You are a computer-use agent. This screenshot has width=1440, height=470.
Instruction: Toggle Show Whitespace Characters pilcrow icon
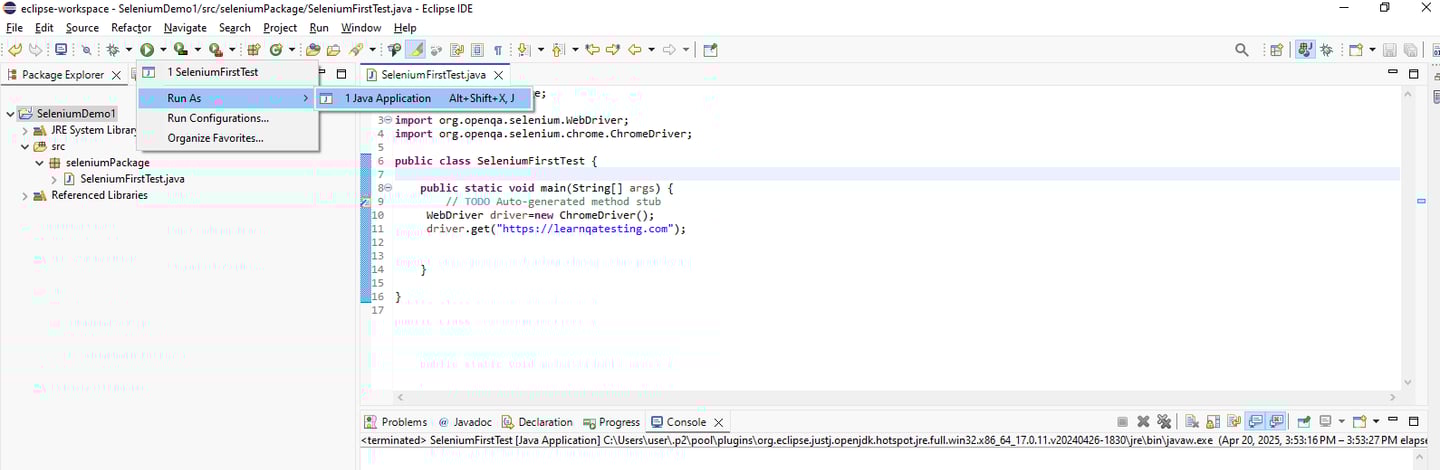pyautogui.click(x=498, y=50)
